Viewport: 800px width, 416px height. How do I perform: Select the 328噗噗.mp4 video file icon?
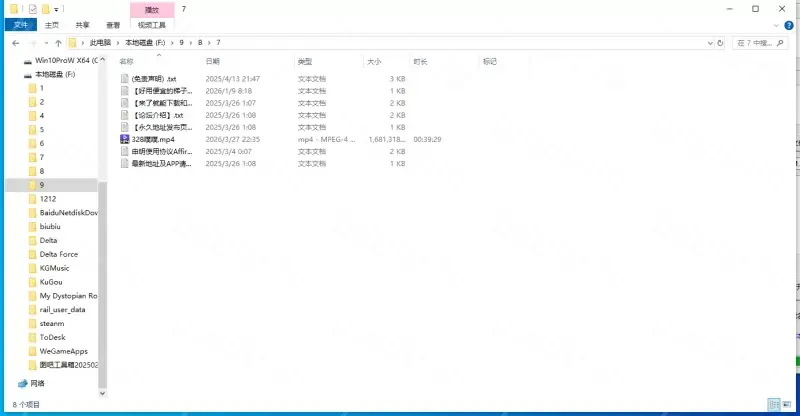pos(124,139)
